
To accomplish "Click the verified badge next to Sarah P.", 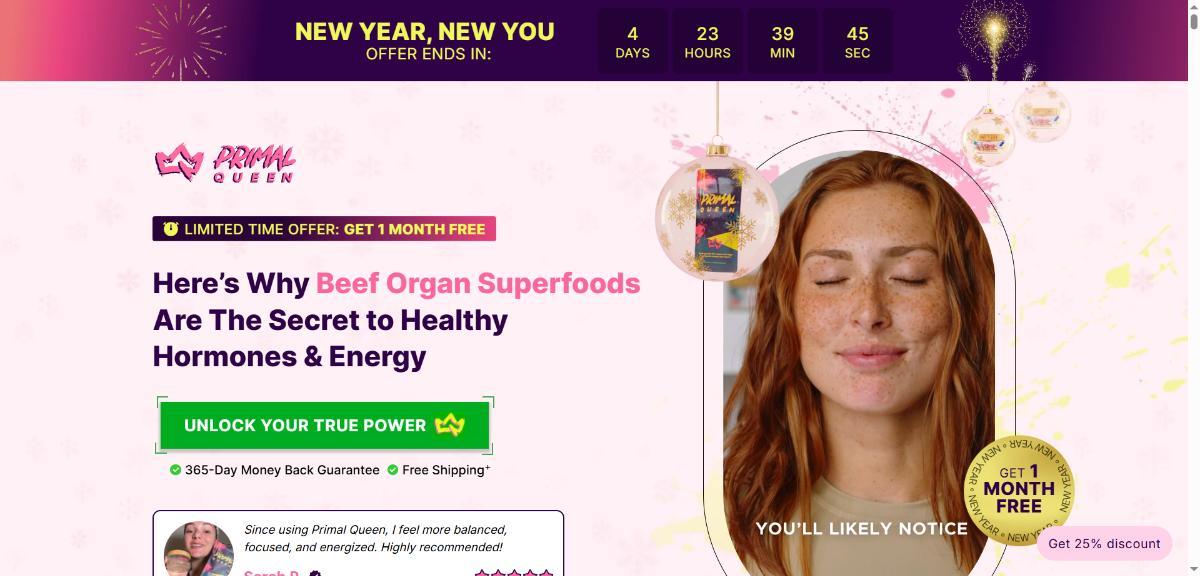I will (315, 574).
